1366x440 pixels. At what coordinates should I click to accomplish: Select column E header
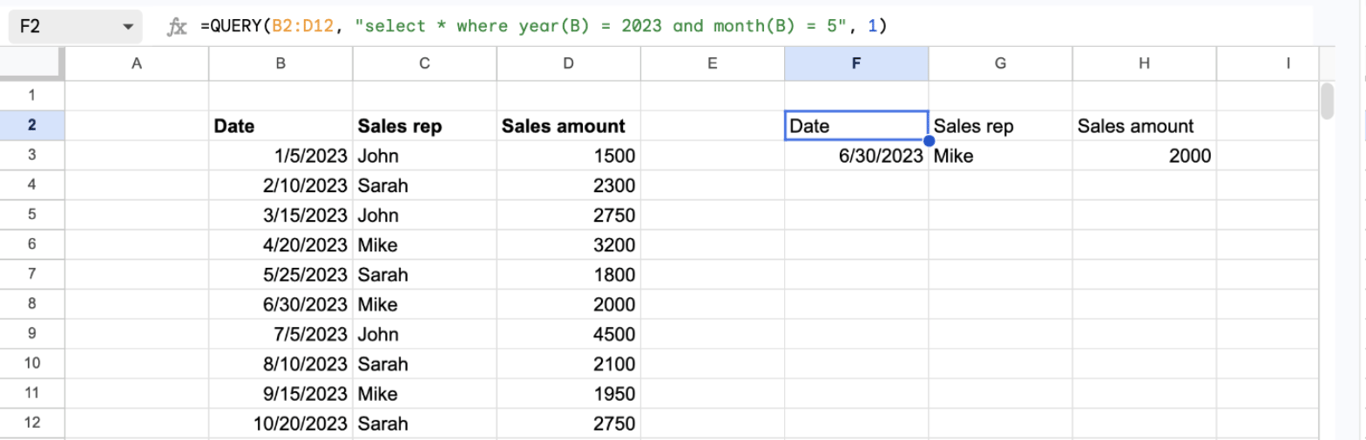[713, 63]
